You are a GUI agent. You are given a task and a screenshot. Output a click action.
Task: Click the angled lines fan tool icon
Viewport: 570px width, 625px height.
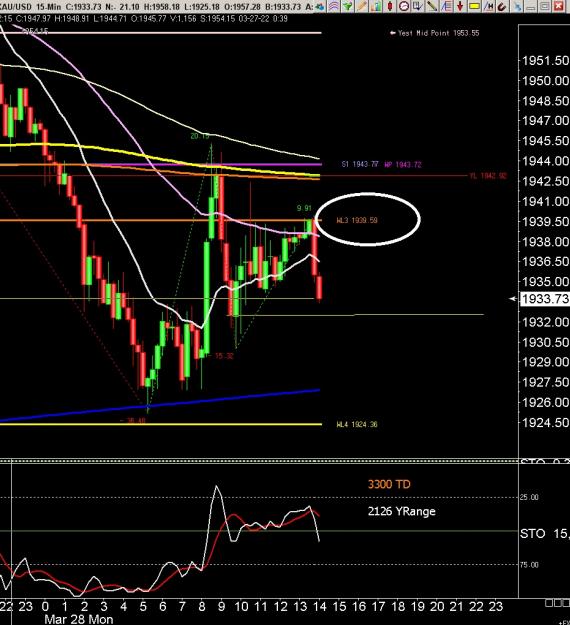click(446, 6)
